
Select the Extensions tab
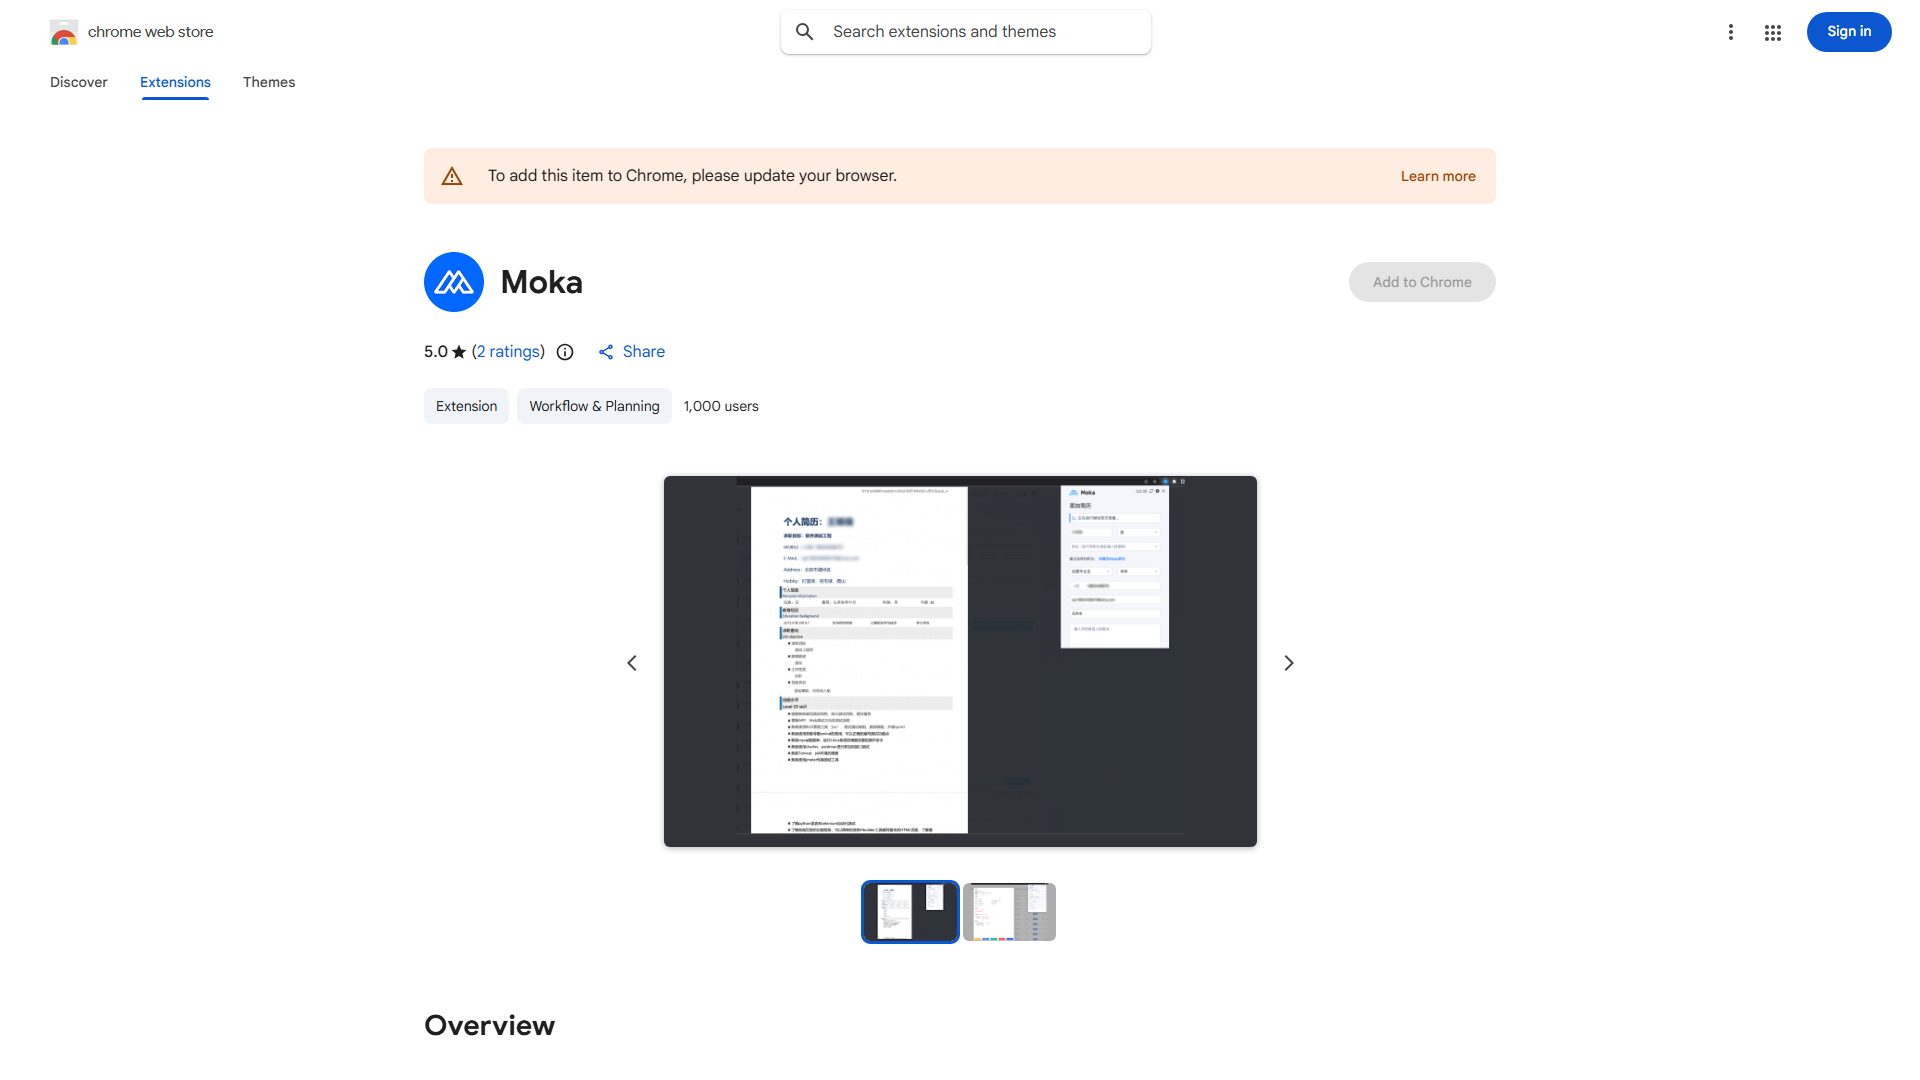(x=175, y=82)
